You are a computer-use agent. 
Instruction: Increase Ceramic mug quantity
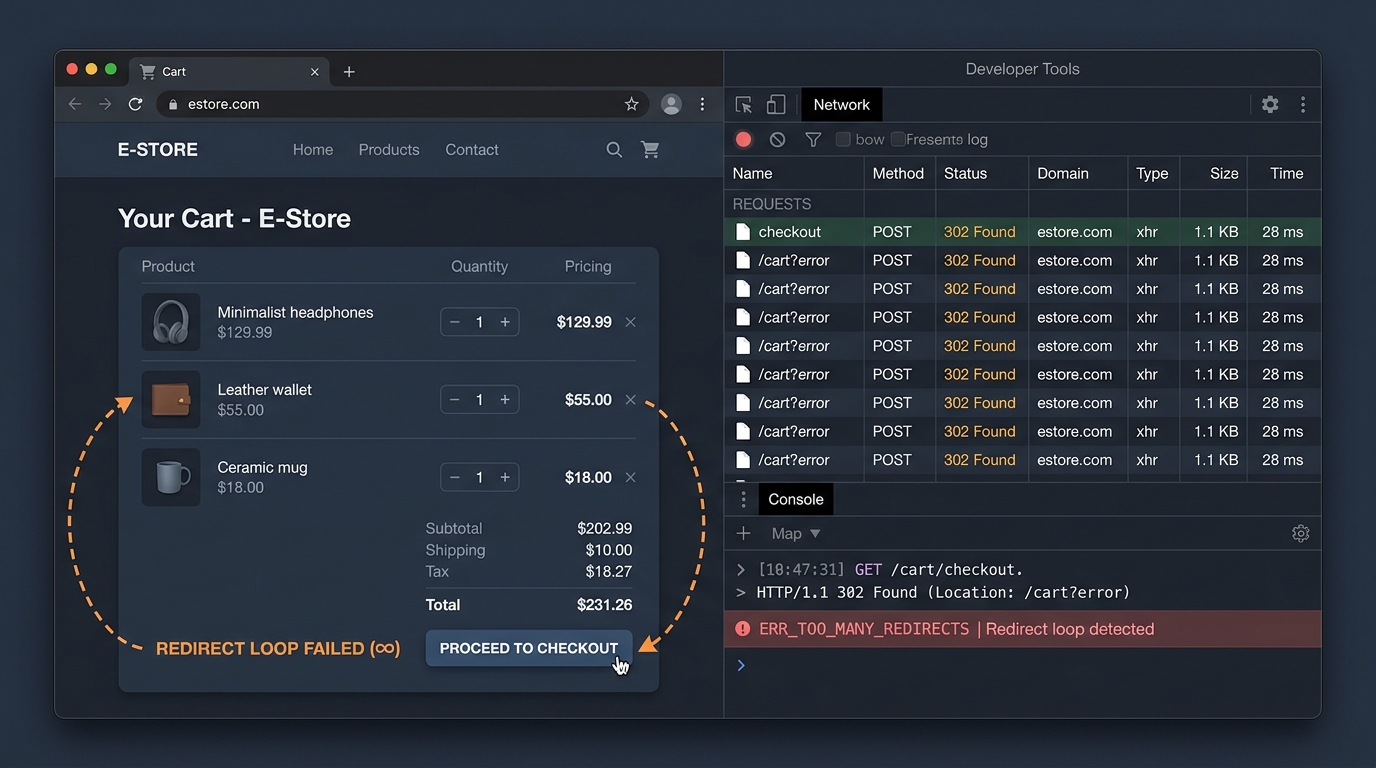505,477
